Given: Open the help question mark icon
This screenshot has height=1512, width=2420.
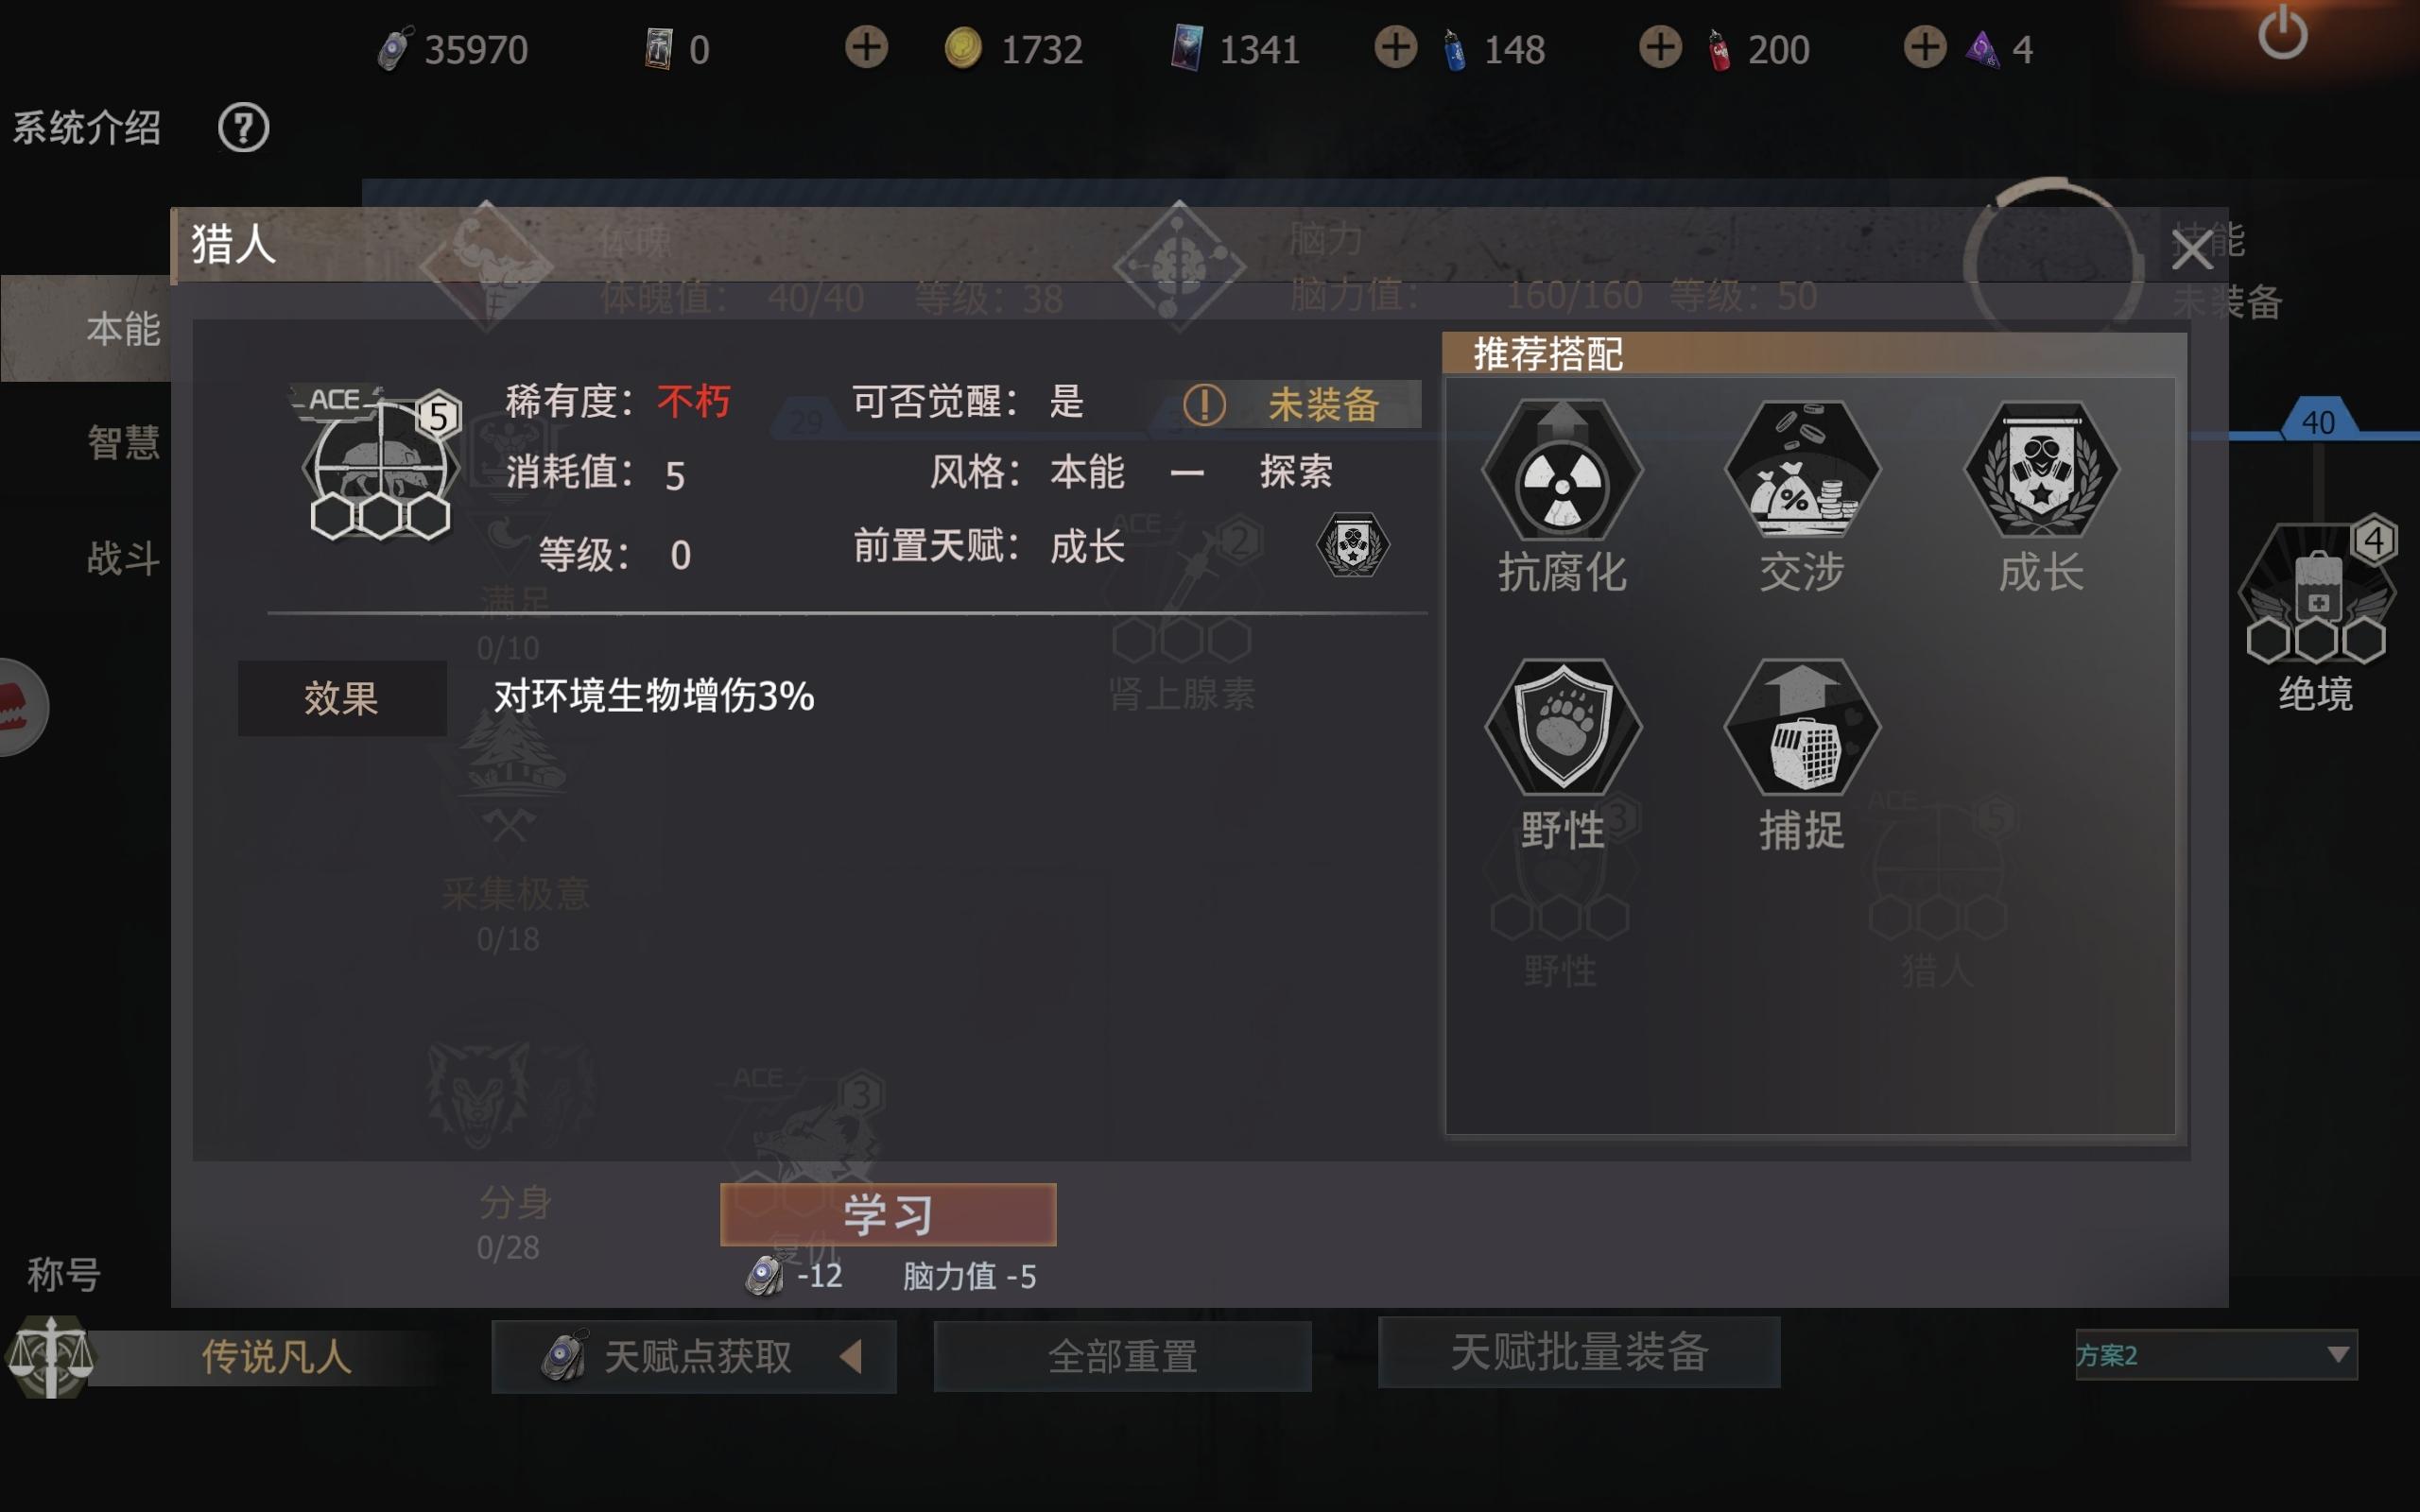Looking at the screenshot, I should [243, 128].
